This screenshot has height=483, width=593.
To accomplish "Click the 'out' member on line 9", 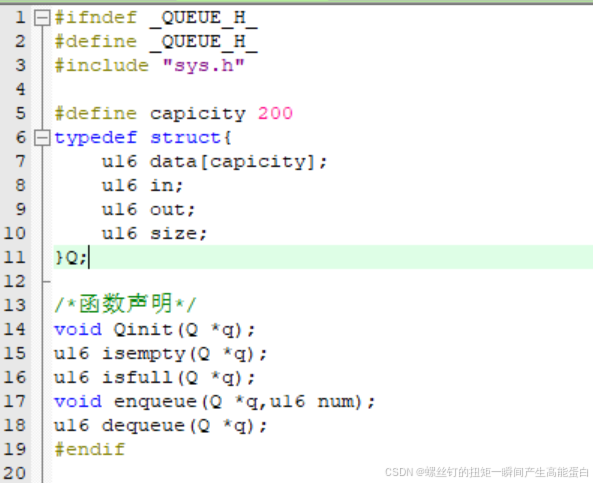I will coord(167,210).
